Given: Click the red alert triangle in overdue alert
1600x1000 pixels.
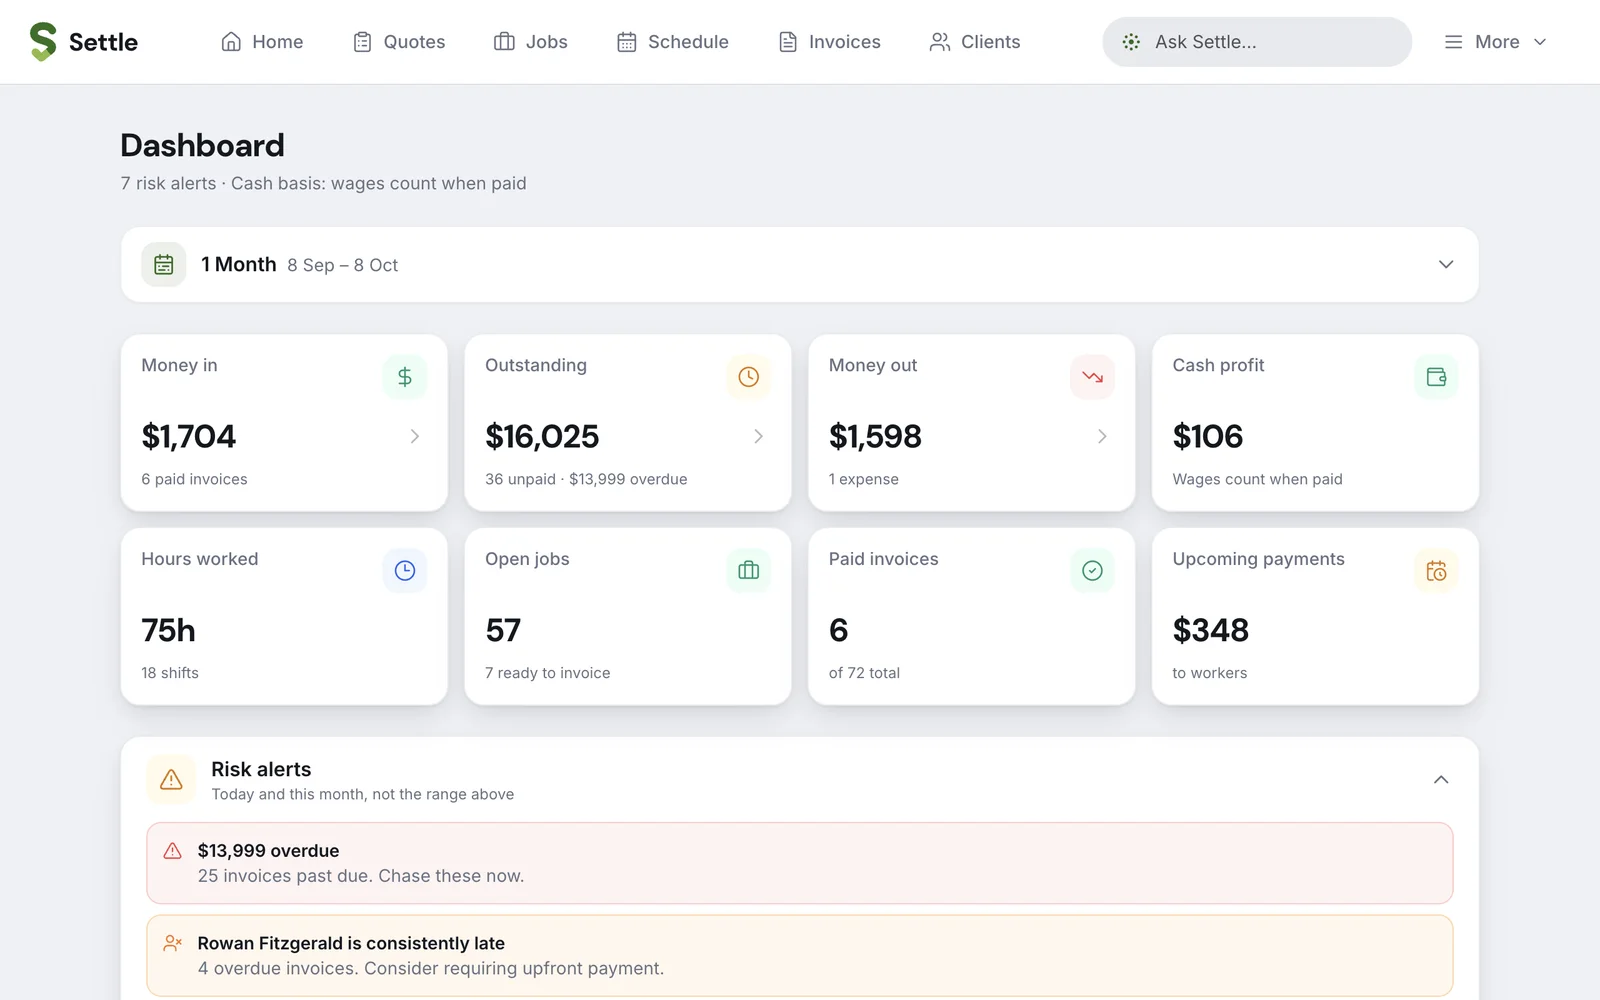Looking at the screenshot, I should [173, 851].
